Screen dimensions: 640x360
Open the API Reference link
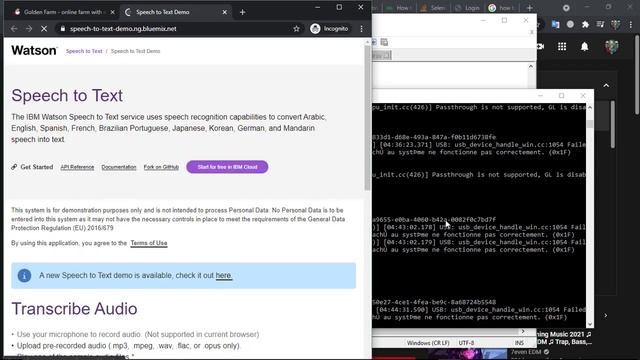[x=77, y=167]
